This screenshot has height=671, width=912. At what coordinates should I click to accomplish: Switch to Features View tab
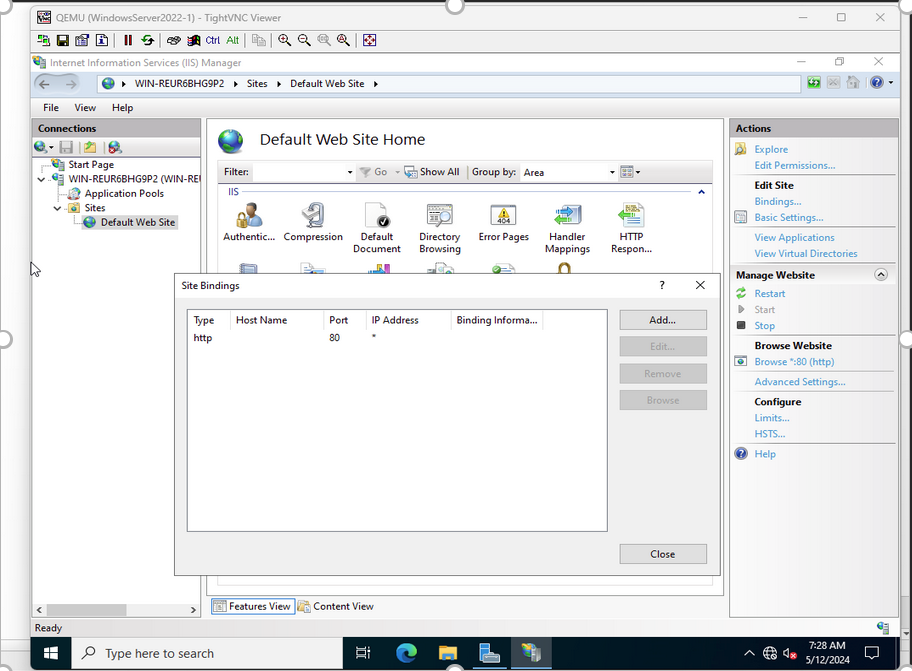click(x=253, y=606)
